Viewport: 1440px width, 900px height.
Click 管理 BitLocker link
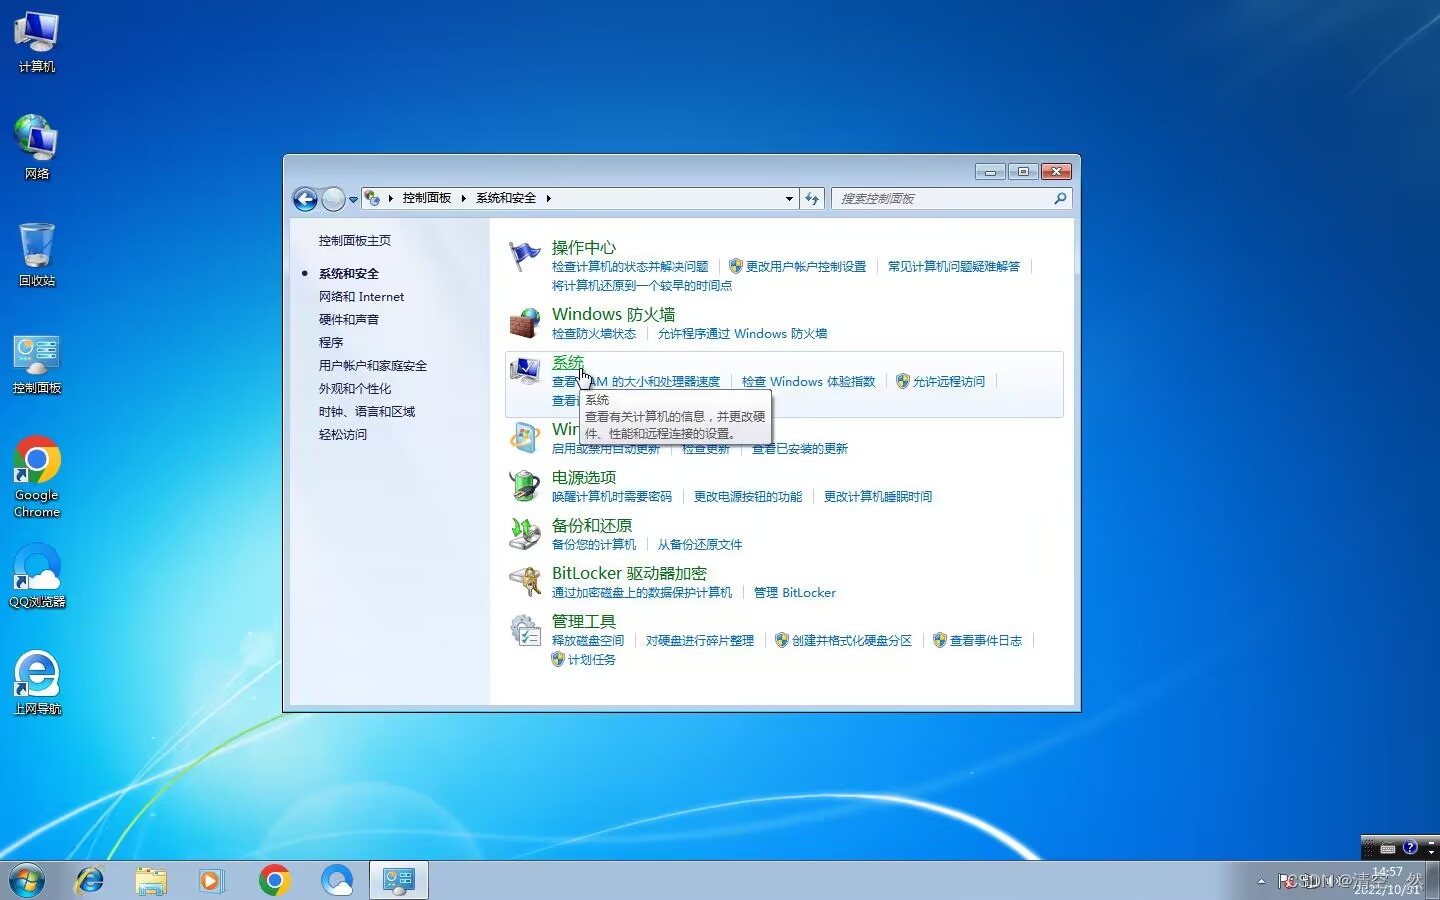[795, 592]
